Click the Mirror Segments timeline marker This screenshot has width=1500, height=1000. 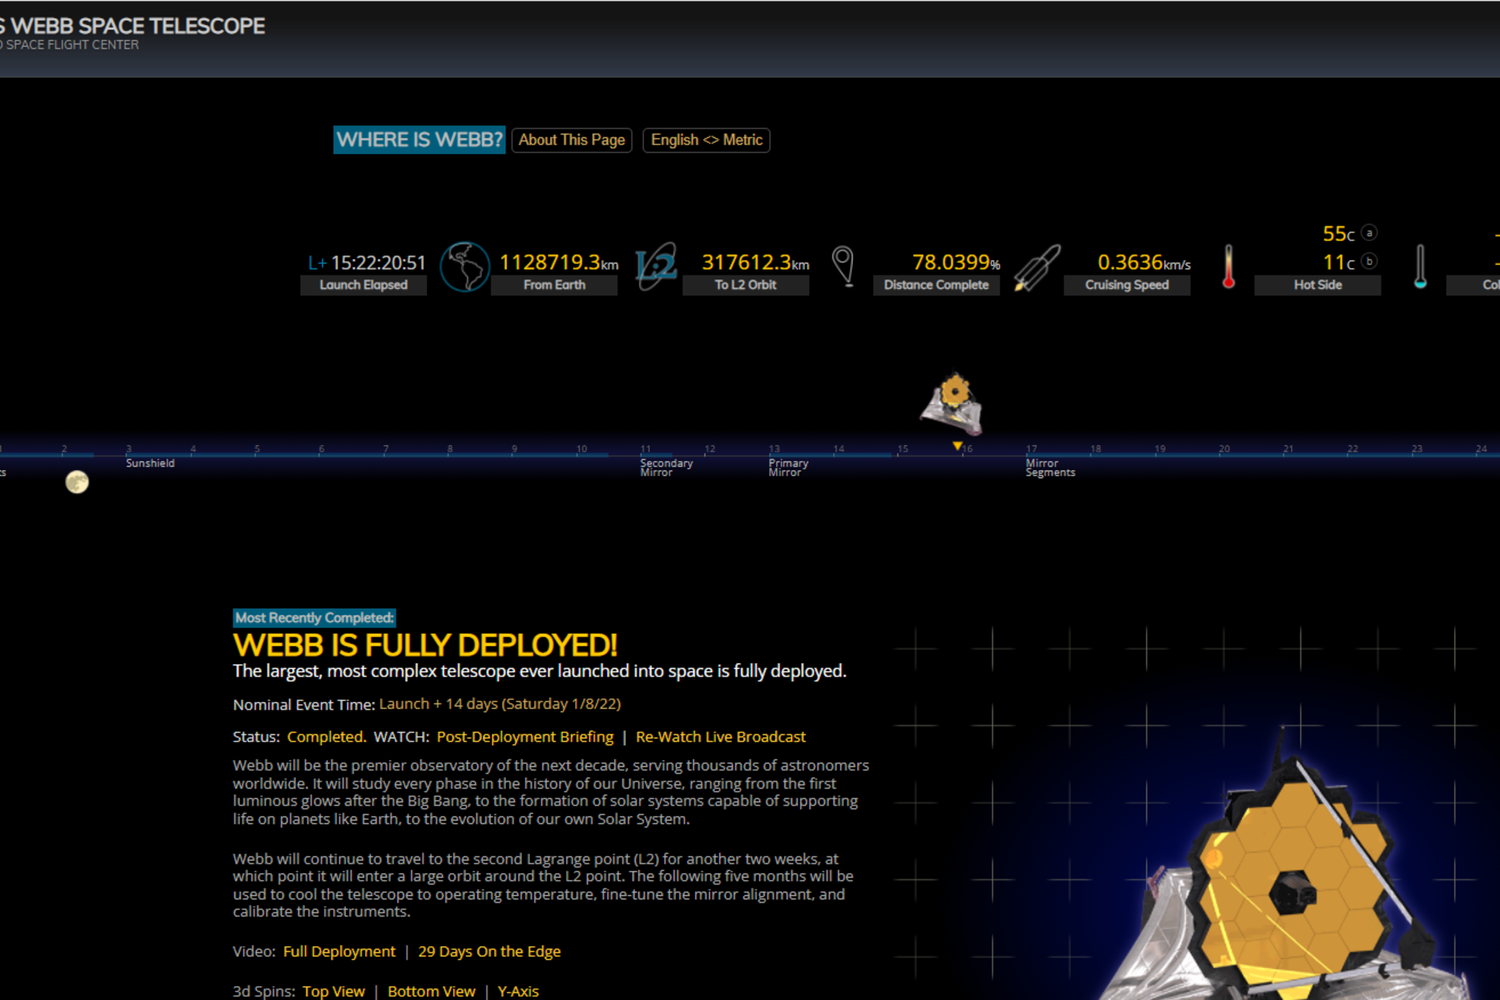pos(1049,468)
